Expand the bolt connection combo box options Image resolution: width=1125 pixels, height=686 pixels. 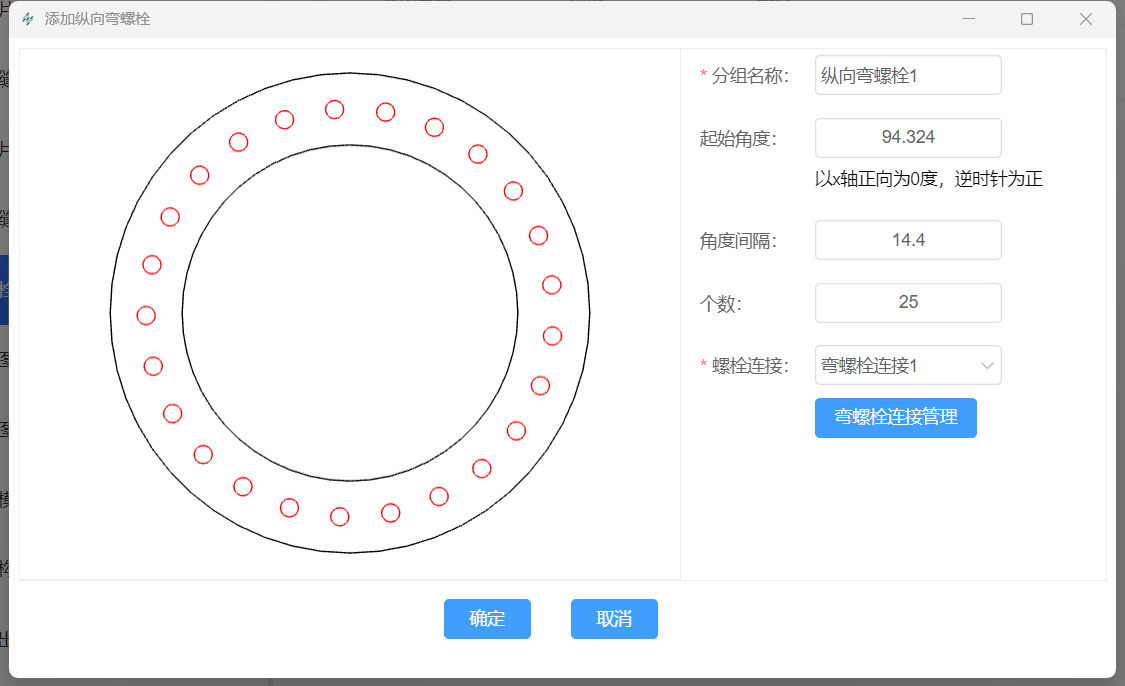coord(908,365)
